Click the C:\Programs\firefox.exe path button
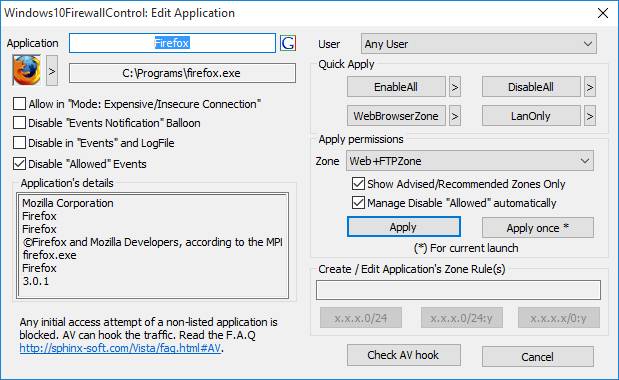Image resolution: width=619 pixels, height=380 pixels. coord(182,73)
